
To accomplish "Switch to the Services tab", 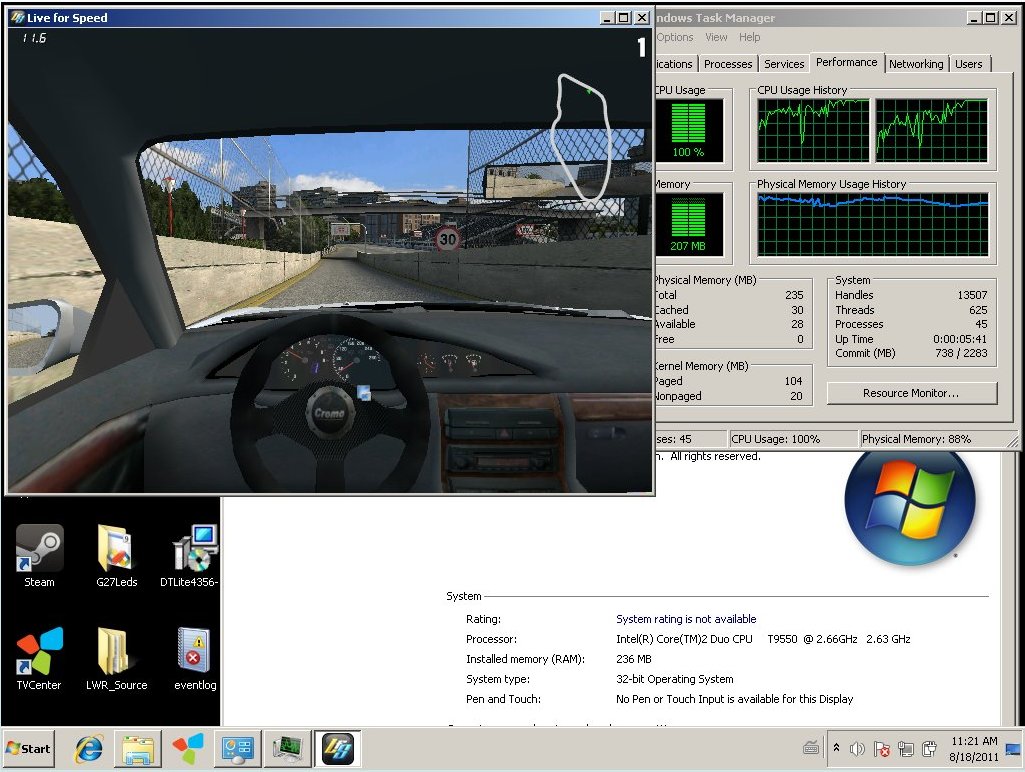I will [784, 64].
